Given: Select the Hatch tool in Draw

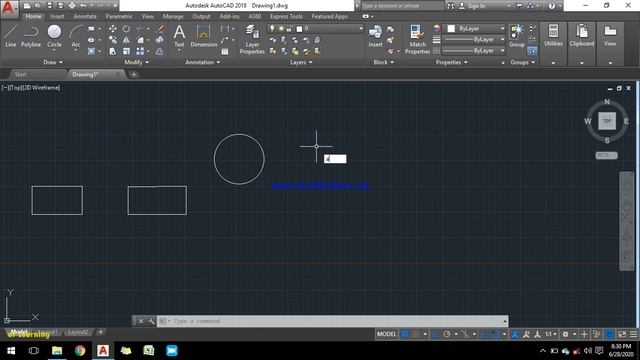Looking at the screenshot, I should [x=91, y=51].
